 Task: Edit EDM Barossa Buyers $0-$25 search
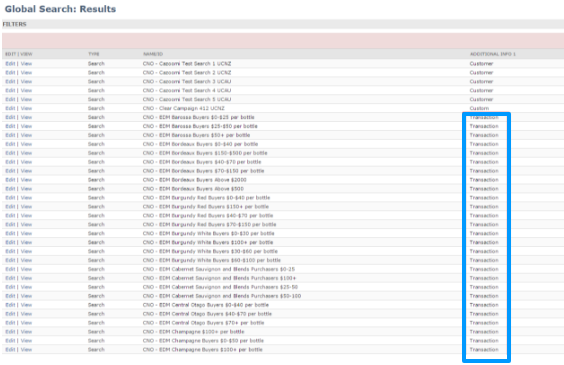click(10, 117)
